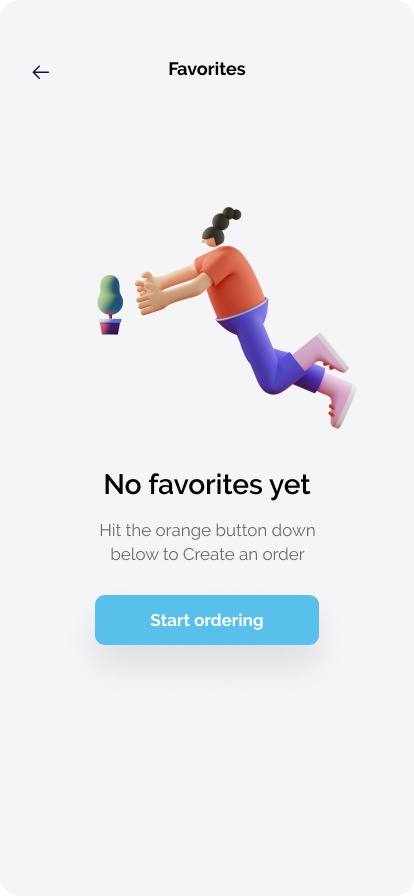The width and height of the screenshot is (414, 896).
Task: Click the character's purple pants
Action: point(269,349)
